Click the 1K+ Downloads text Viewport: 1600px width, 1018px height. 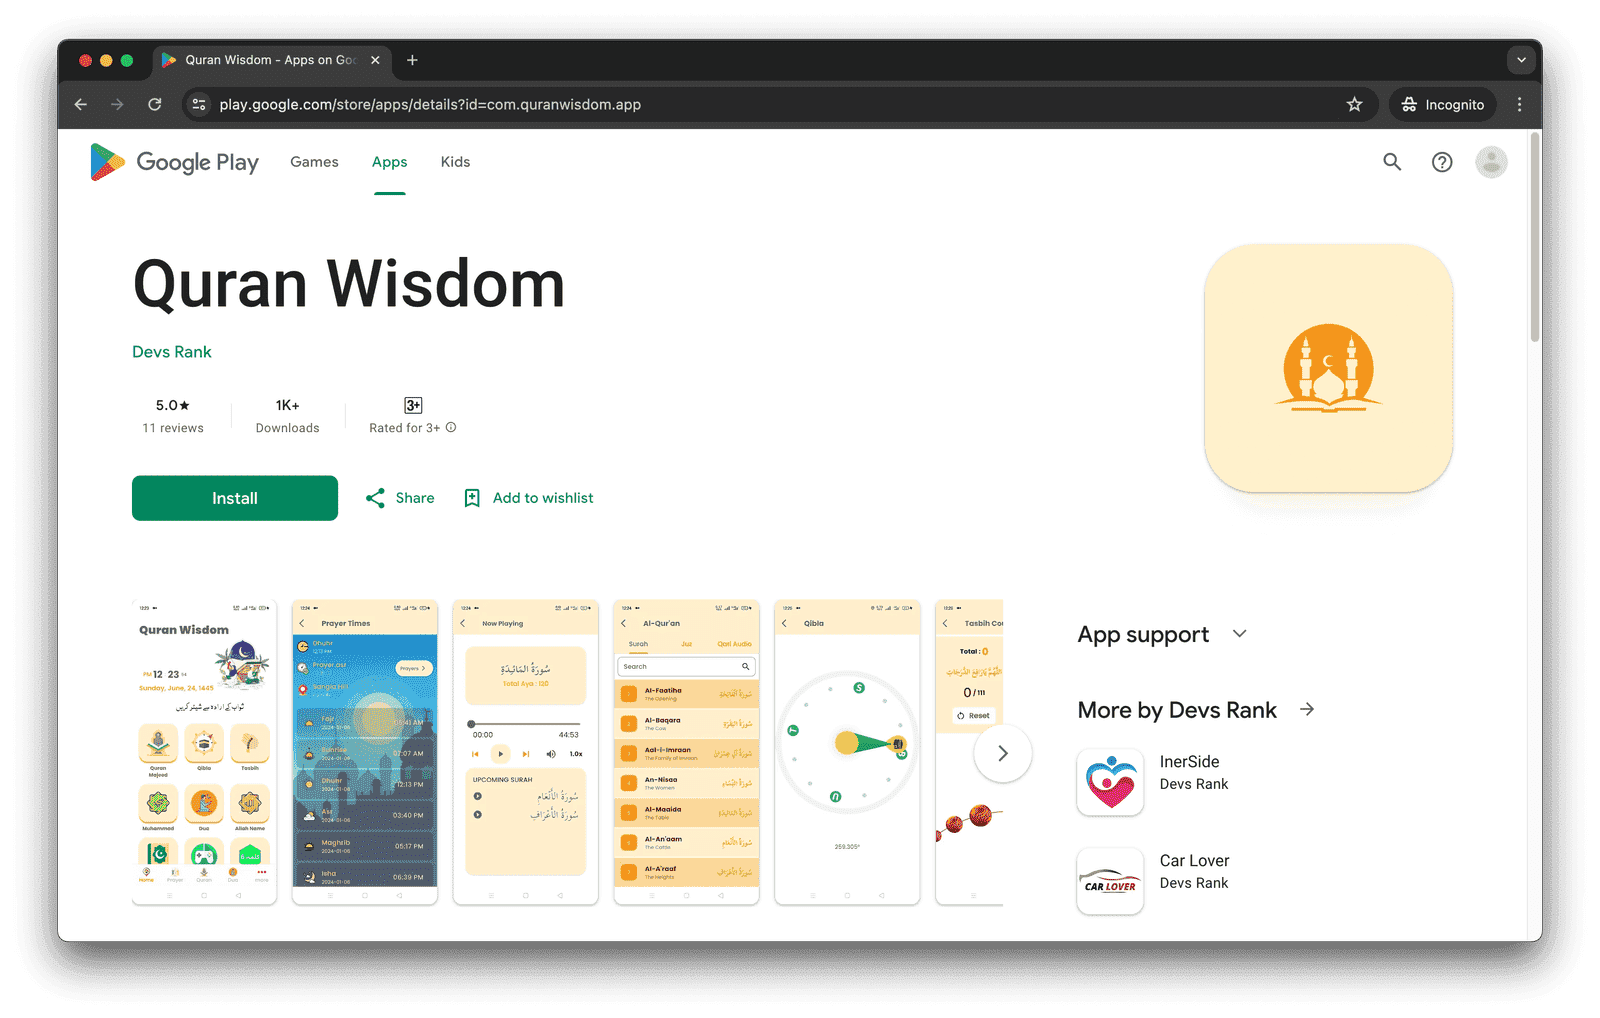pos(287,416)
